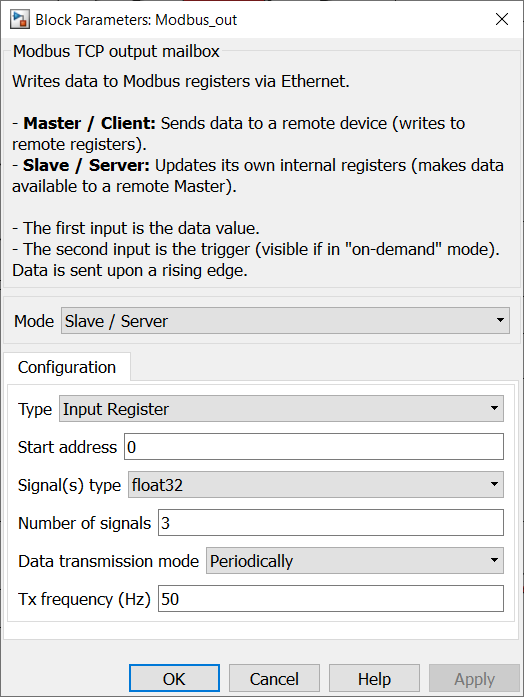
Task: Click the Cancel button
Action: pyautogui.click(x=274, y=679)
